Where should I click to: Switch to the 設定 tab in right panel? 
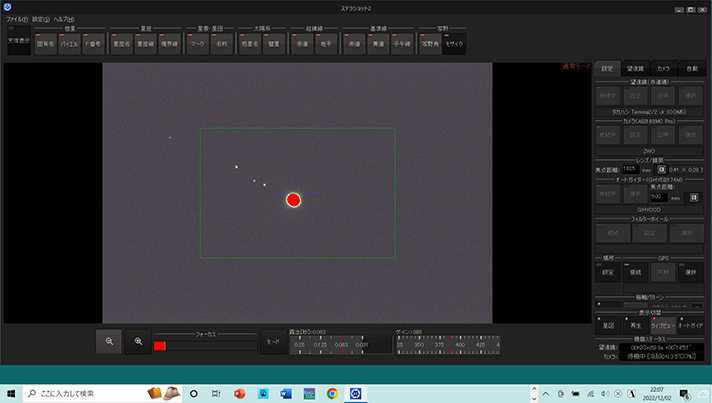607,69
